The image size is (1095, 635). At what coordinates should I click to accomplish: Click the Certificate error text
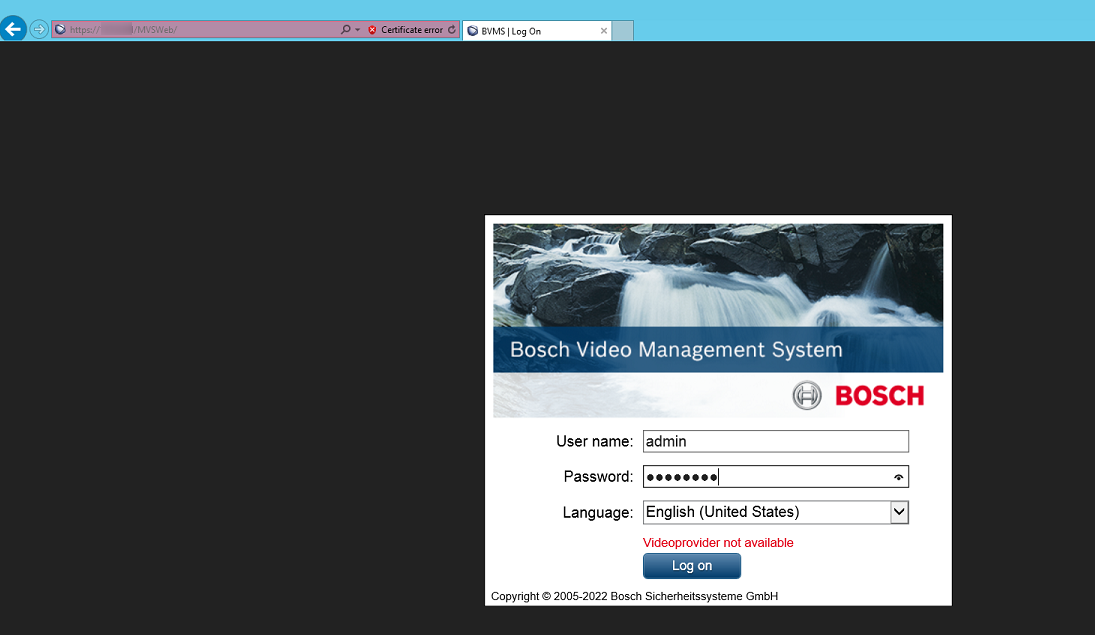pos(412,30)
